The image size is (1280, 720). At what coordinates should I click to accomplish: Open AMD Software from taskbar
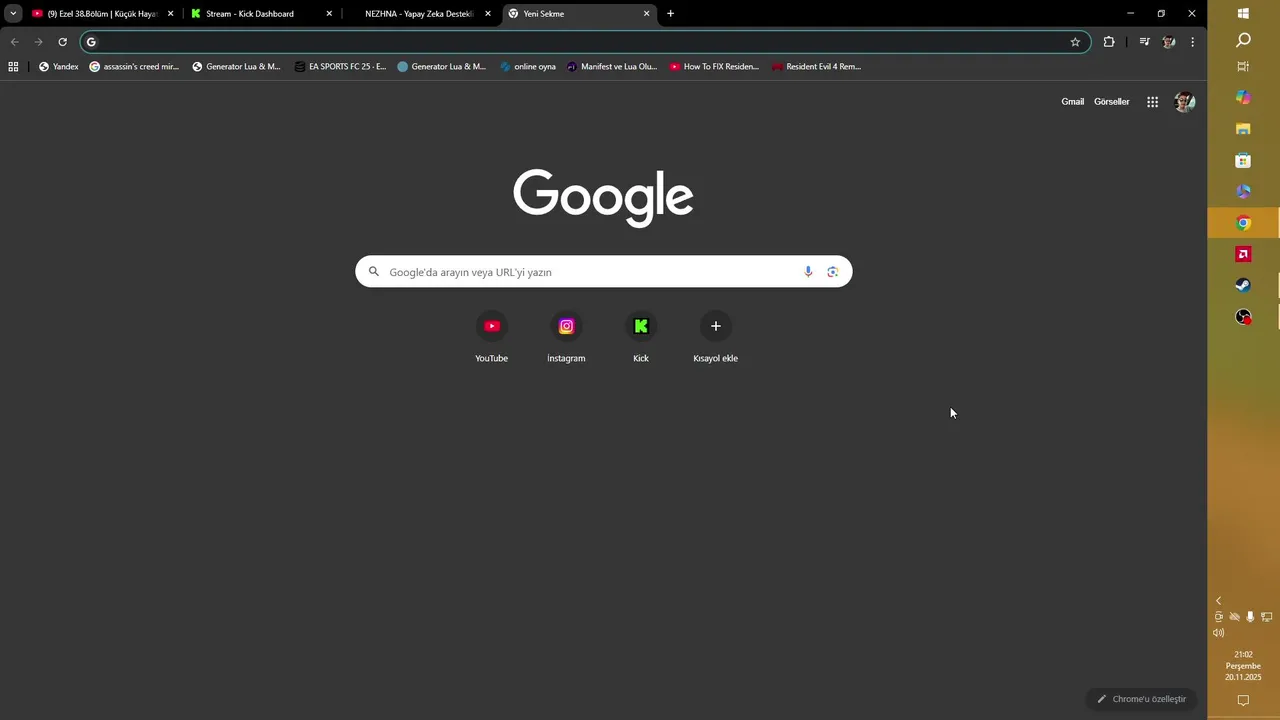1243,254
